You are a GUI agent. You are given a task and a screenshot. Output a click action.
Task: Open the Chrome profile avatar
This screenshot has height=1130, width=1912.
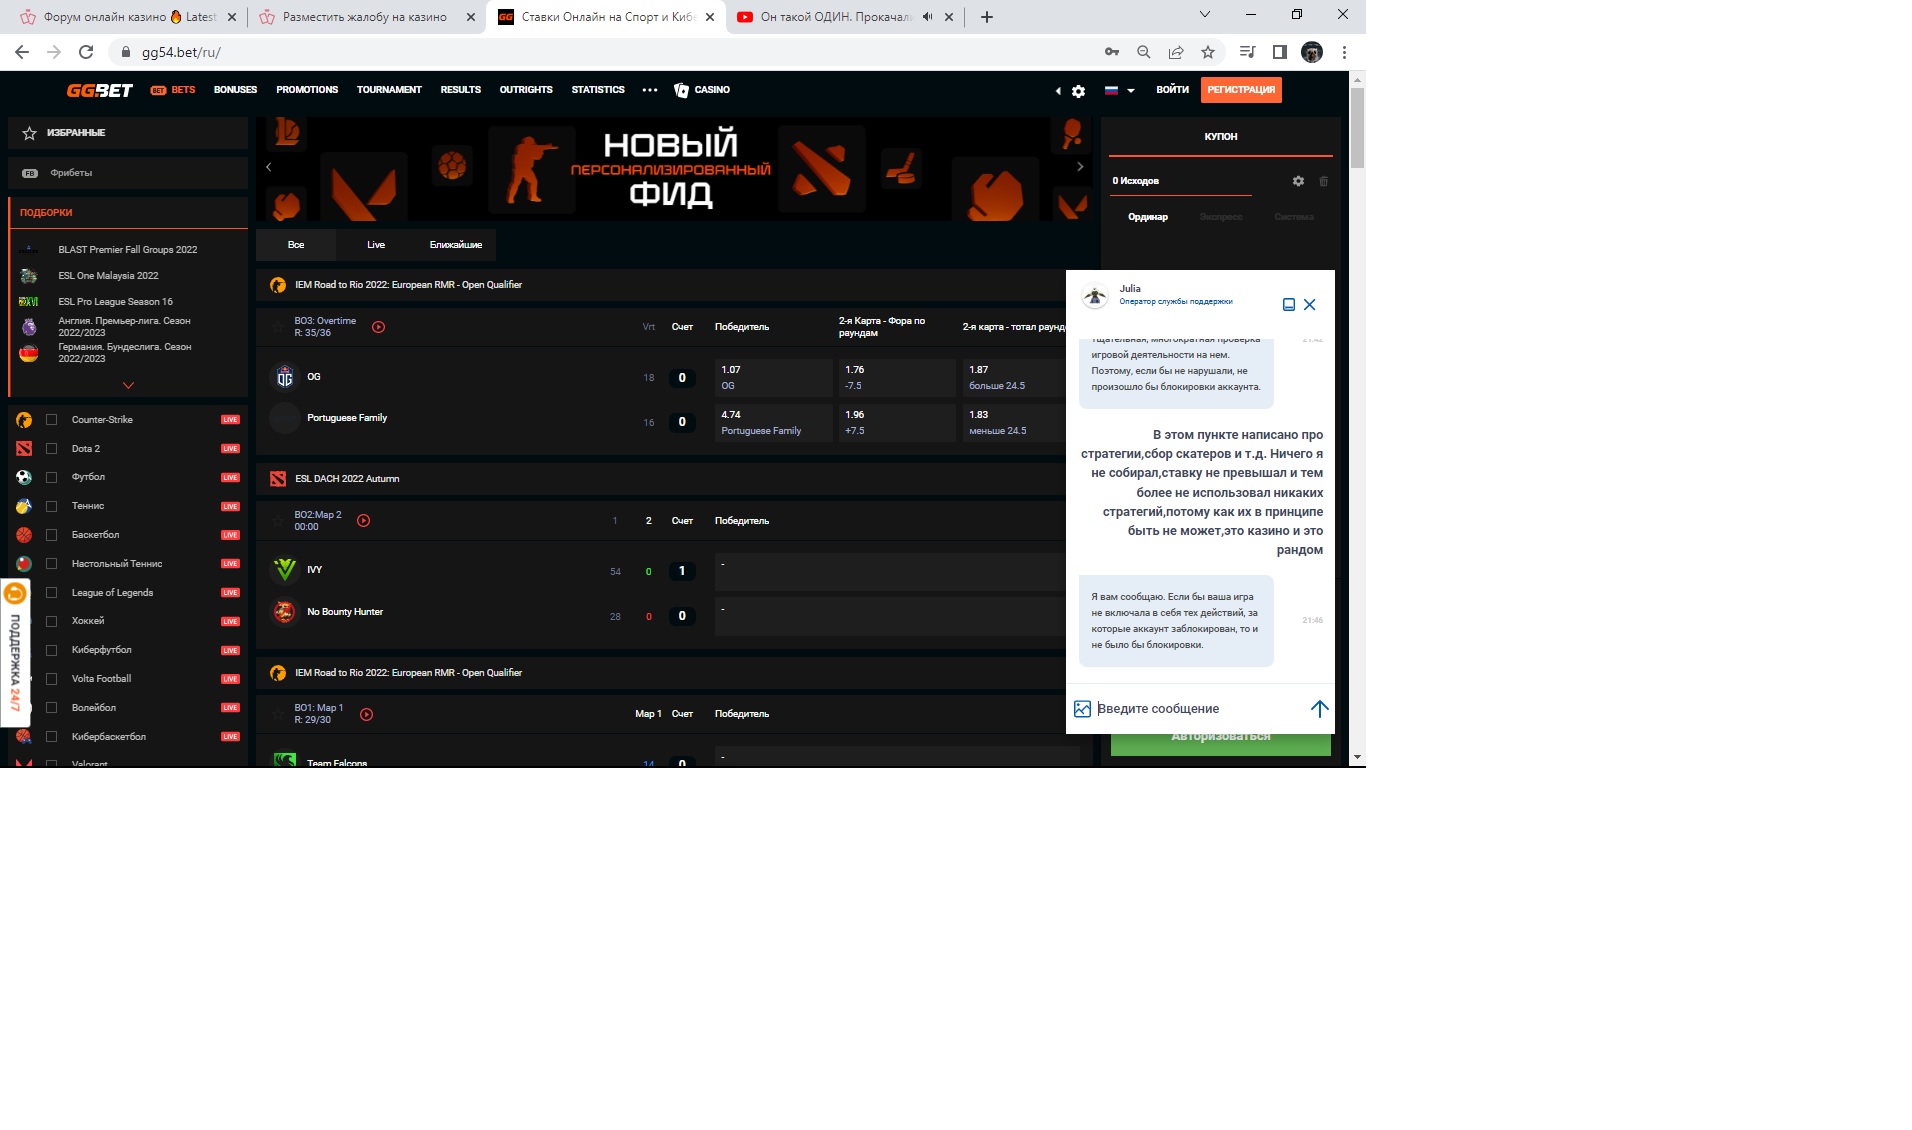(1312, 52)
